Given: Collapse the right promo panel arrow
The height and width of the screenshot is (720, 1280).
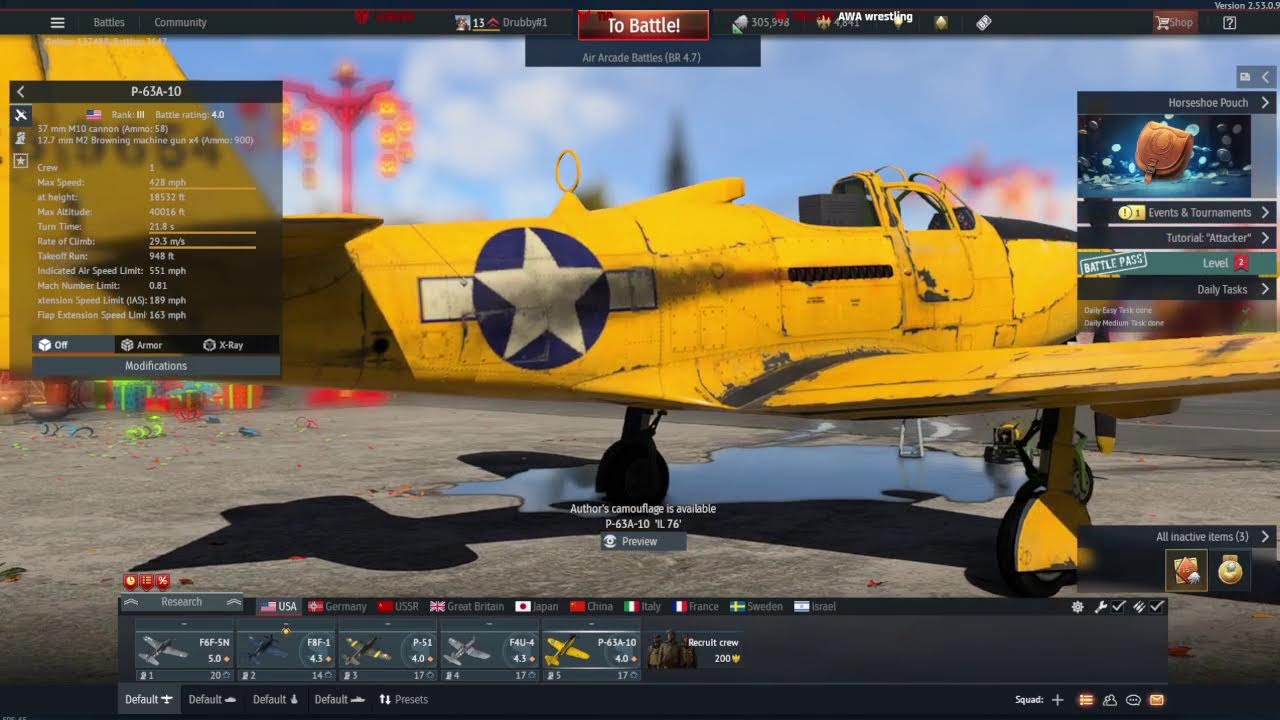Looking at the screenshot, I should [1265, 77].
